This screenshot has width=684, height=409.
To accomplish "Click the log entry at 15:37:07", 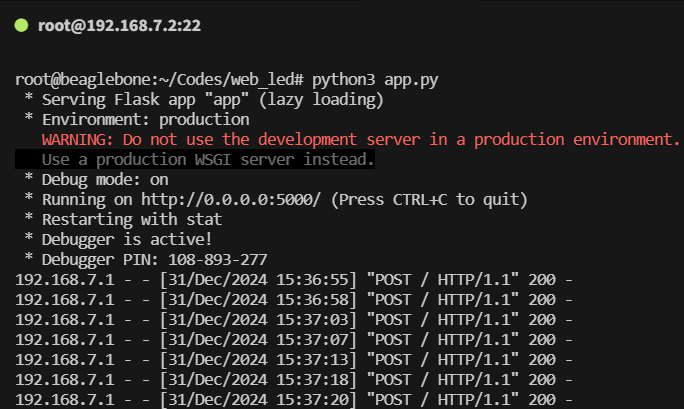I will click(x=294, y=340).
